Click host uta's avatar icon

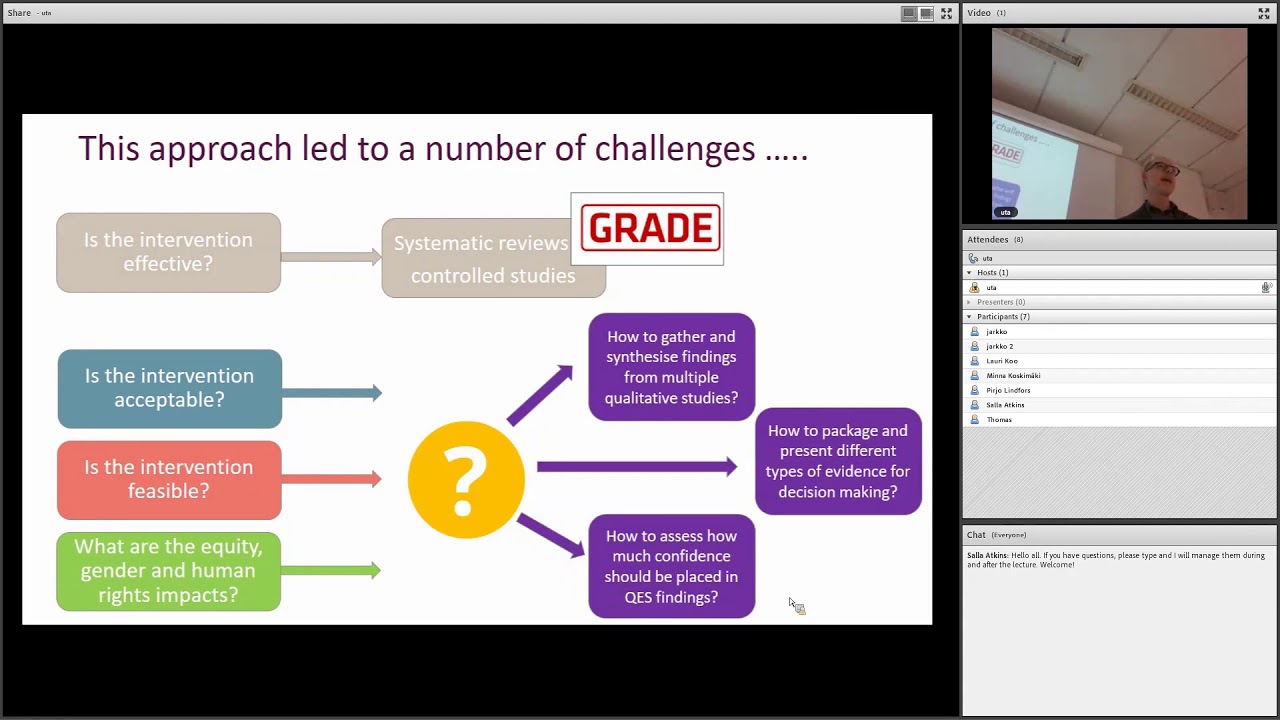pos(974,288)
